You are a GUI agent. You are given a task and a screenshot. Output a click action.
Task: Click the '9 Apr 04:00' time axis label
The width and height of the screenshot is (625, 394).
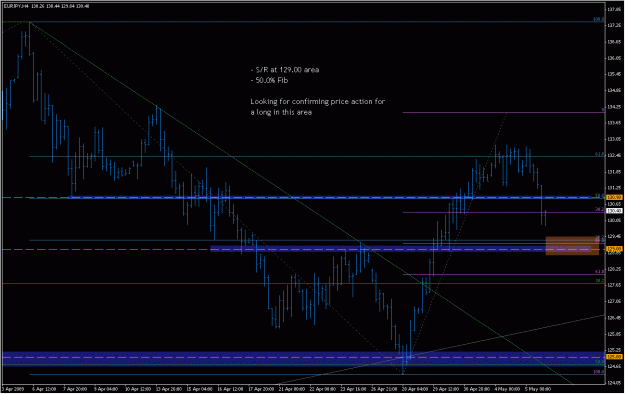click(106, 389)
